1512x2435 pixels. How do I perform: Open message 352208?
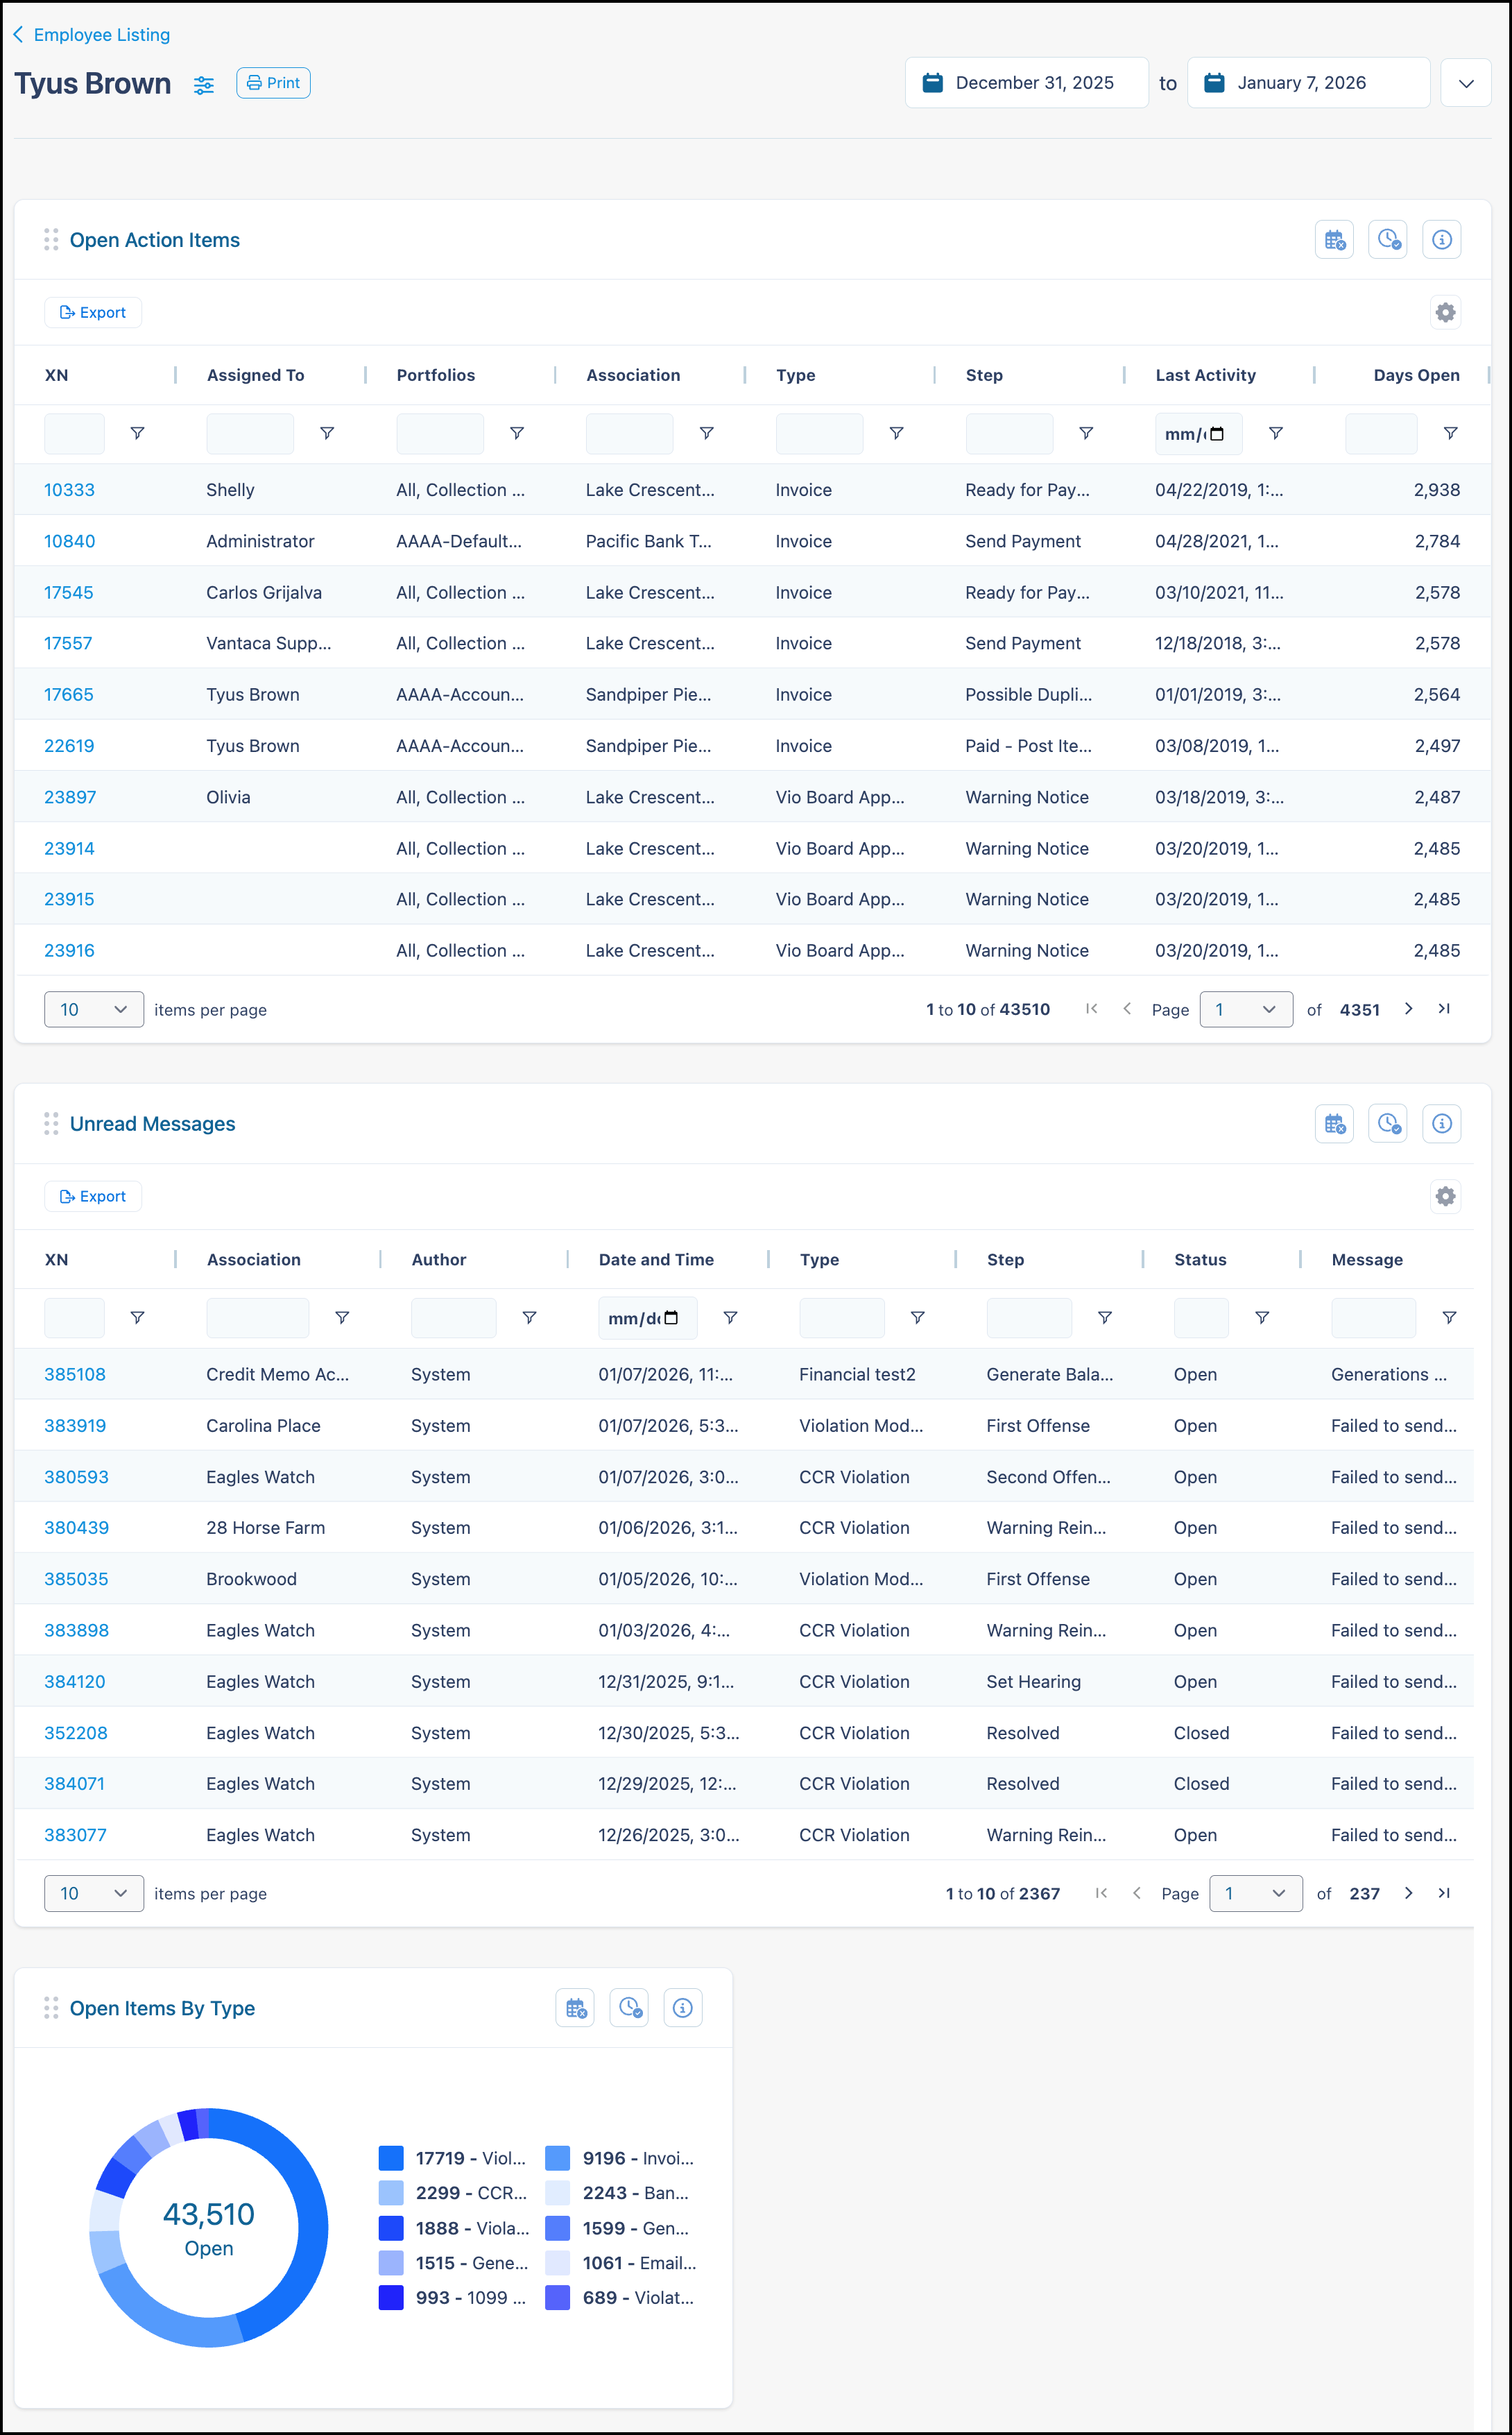pos(76,1733)
